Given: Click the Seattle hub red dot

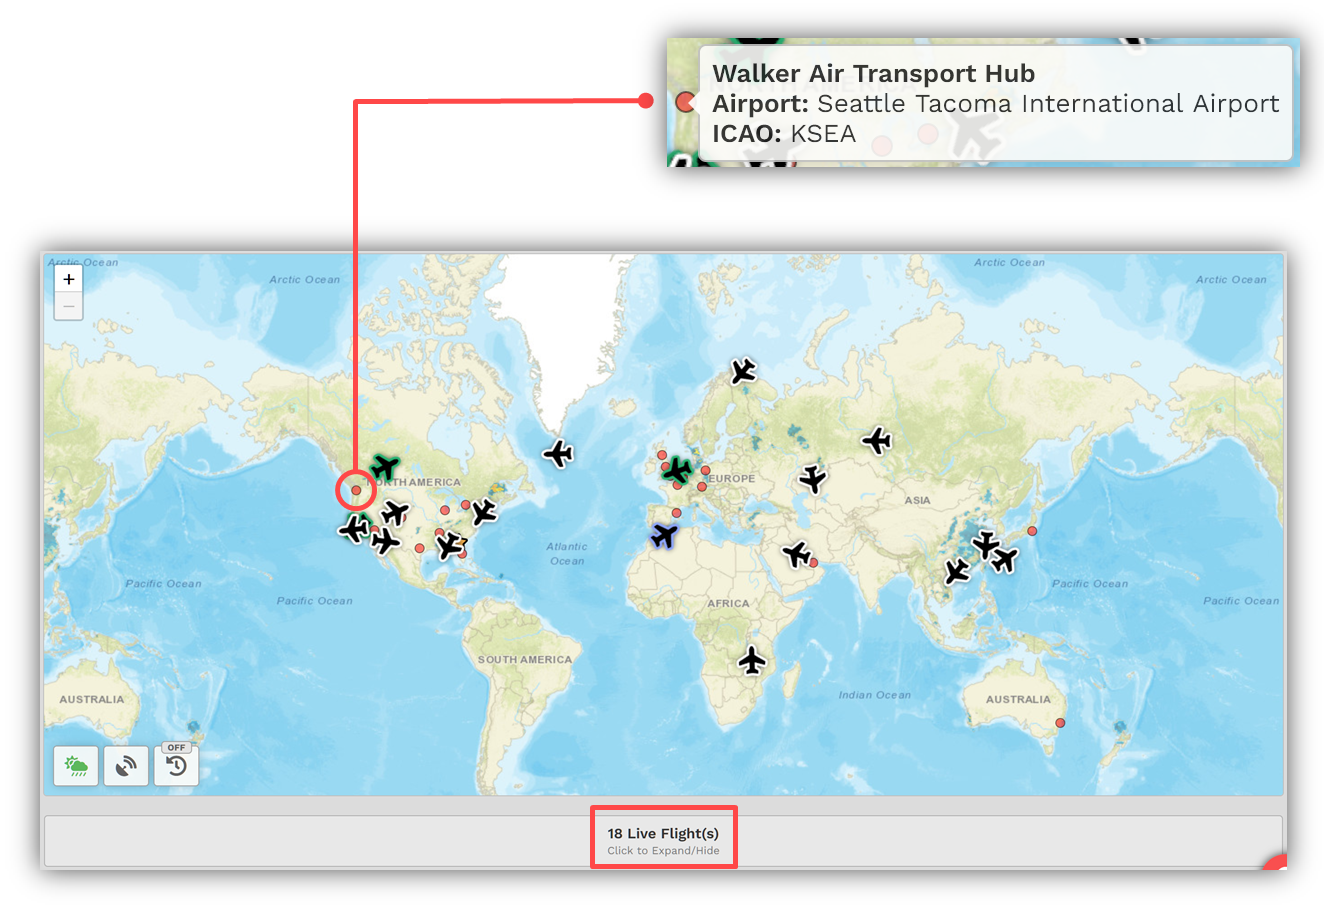Looking at the screenshot, I should click(356, 490).
